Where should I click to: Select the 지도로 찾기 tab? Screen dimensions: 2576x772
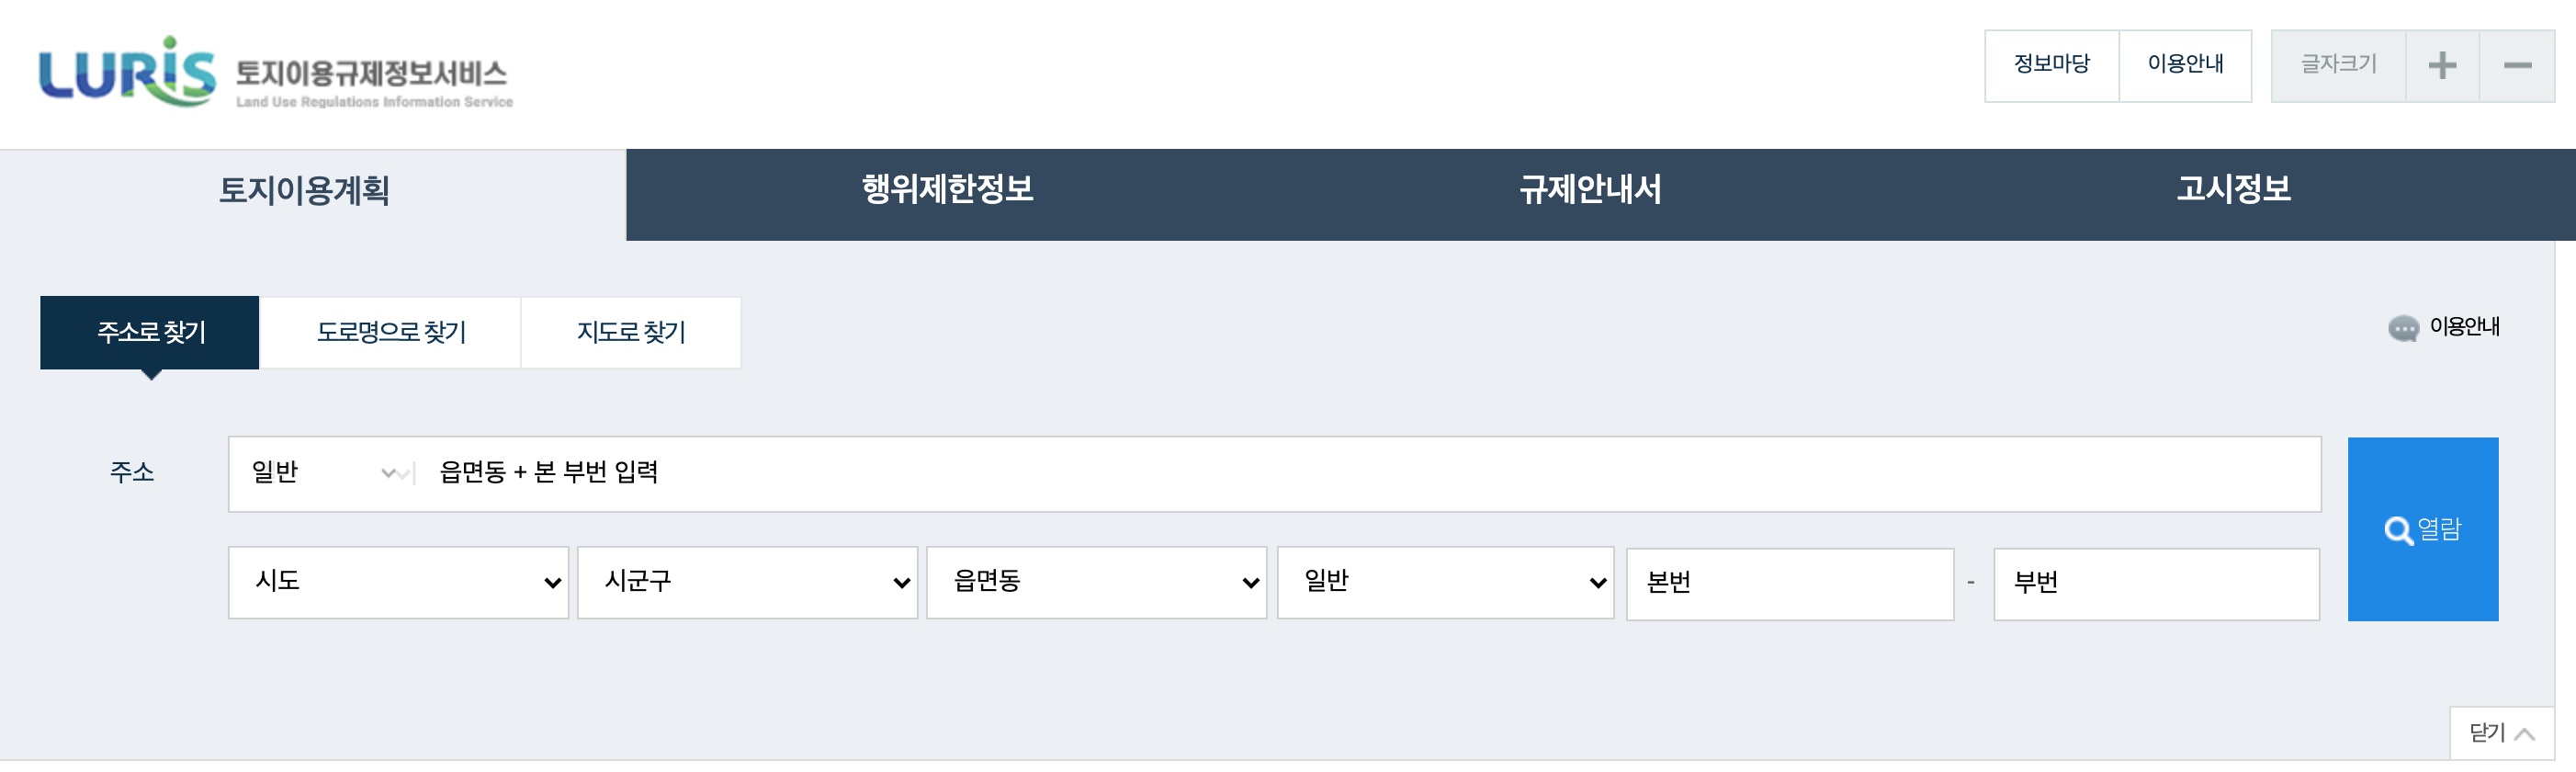[631, 332]
